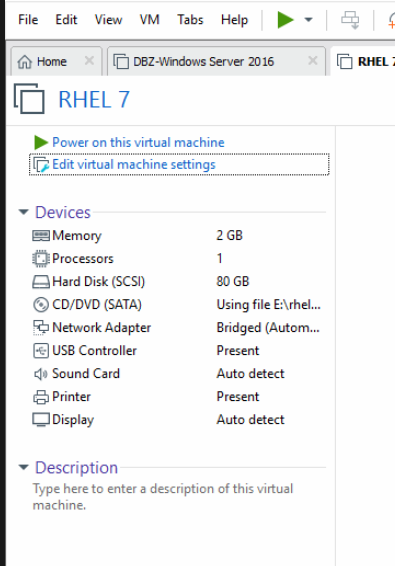395x566 pixels.
Task: Click the 80 GB disk size value
Action: click(233, 282)
